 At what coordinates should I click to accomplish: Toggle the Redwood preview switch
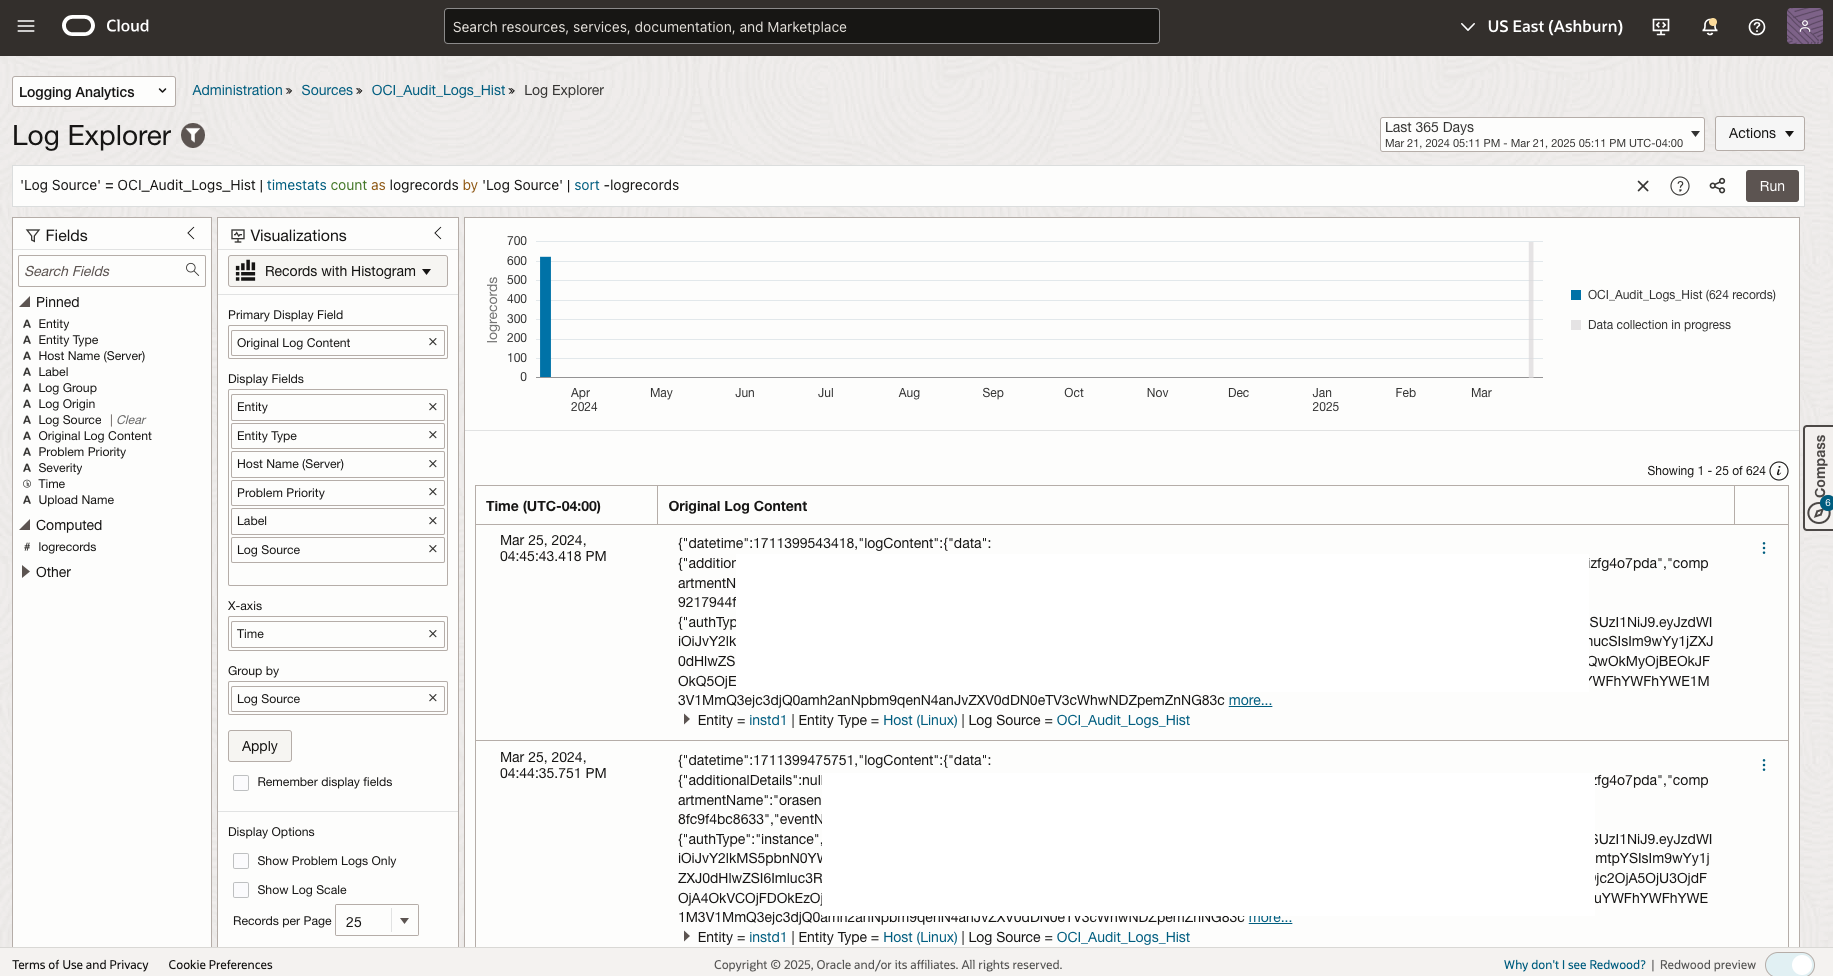coord(1790,964)
